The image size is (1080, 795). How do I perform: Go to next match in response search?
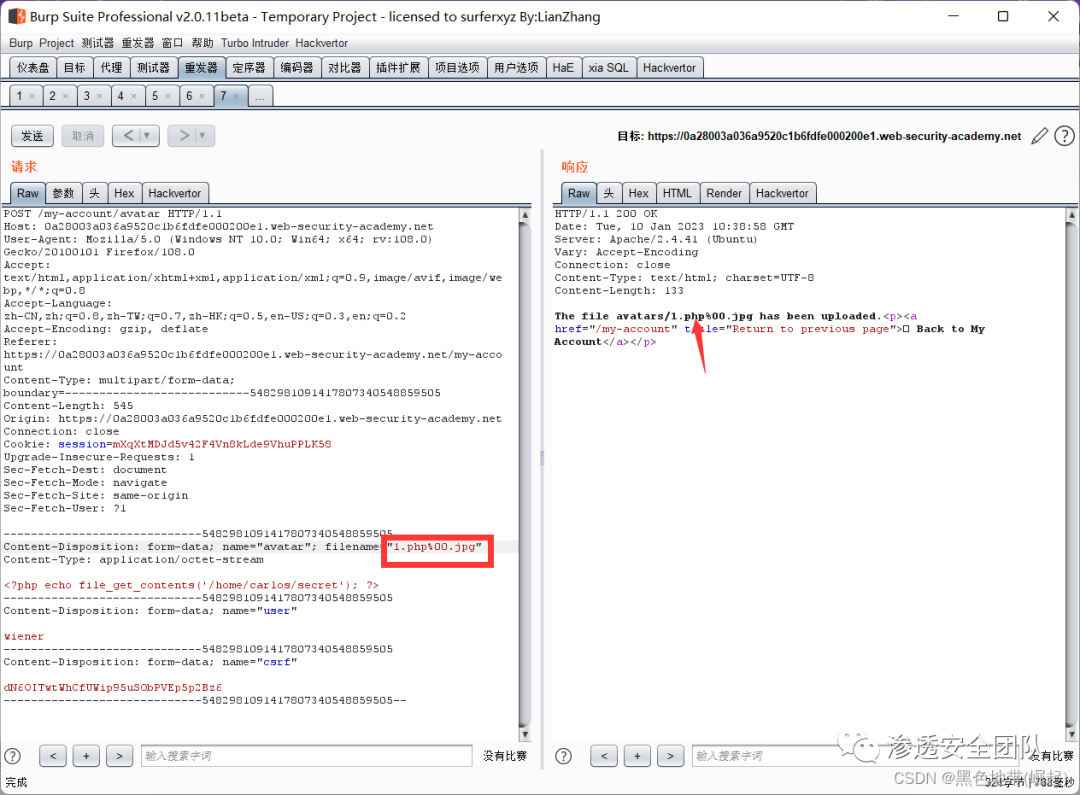pyautogui.click(x=670, y=756)
